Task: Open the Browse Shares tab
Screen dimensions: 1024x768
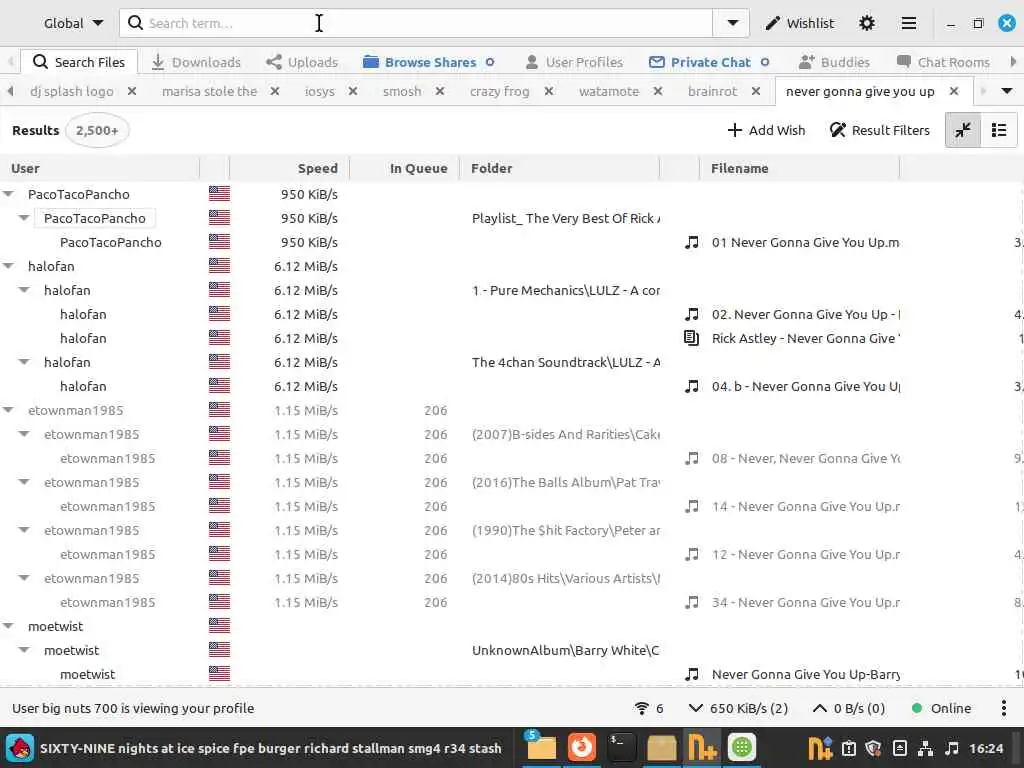Action: click(x=428, y=62)
